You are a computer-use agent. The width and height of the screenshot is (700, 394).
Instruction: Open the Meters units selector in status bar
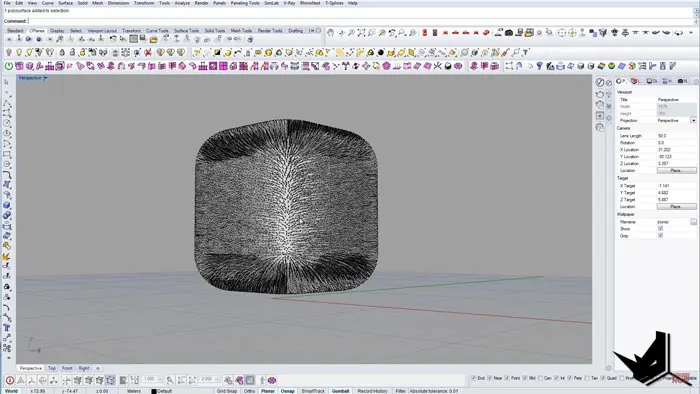pos(133,391)
